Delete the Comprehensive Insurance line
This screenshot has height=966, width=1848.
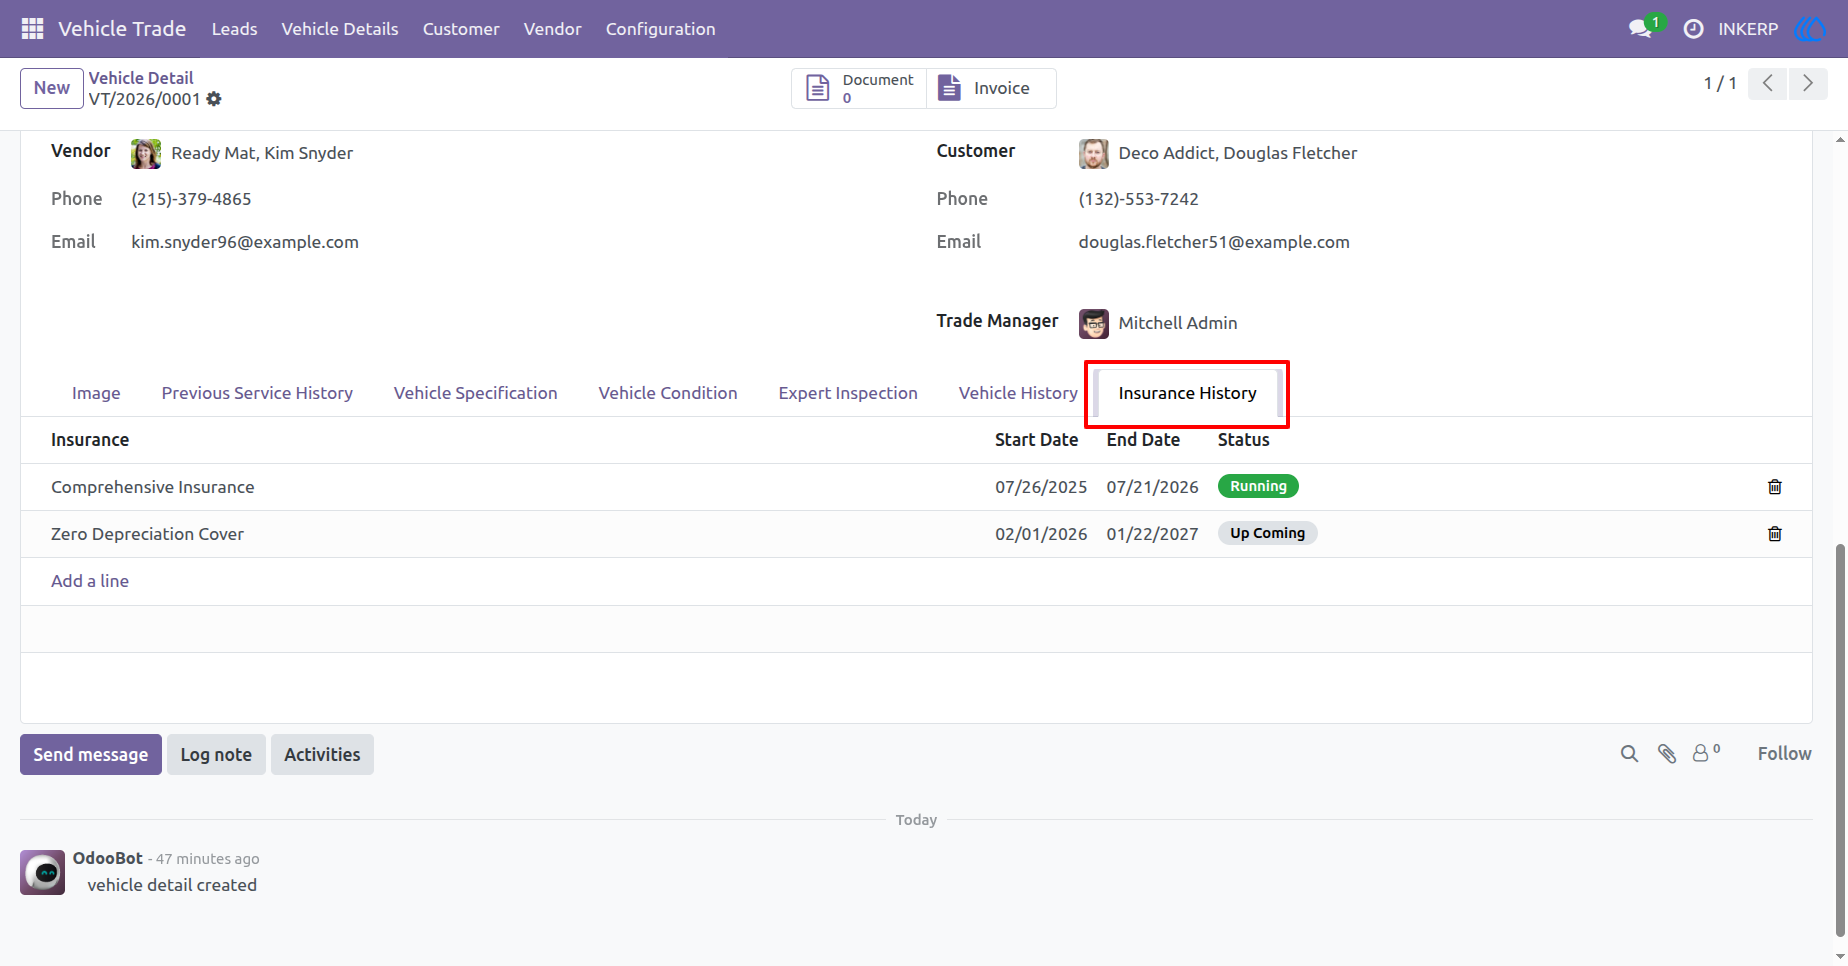coord(1775,487)
